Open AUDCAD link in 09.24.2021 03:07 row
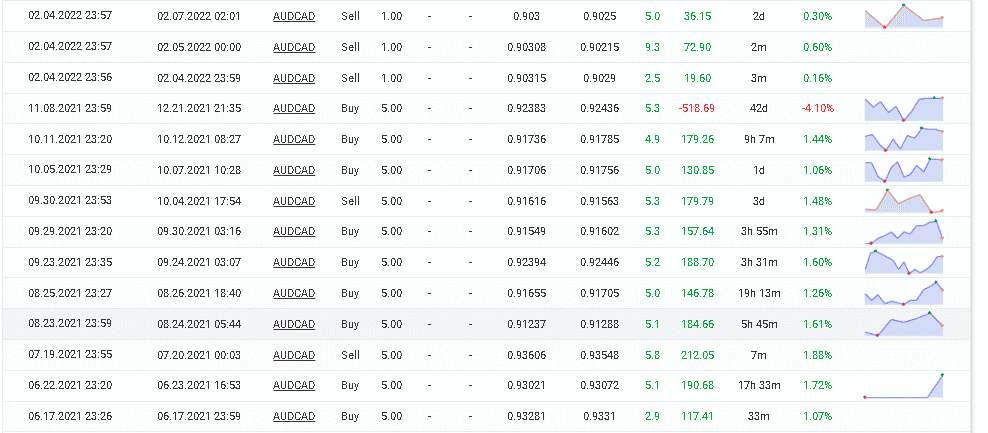The image size is (988, 433). (x=294, y=262)
